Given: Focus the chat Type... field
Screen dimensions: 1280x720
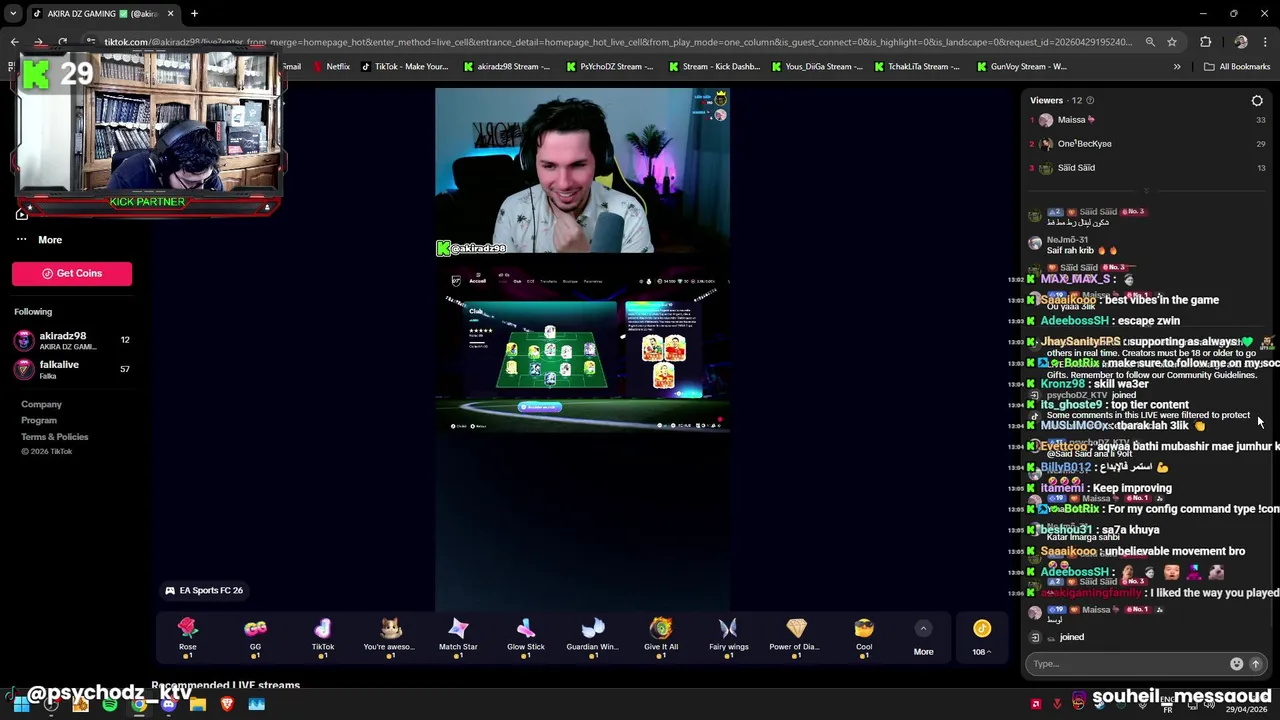Looking at the screenshot, I should pos(1128,664).
